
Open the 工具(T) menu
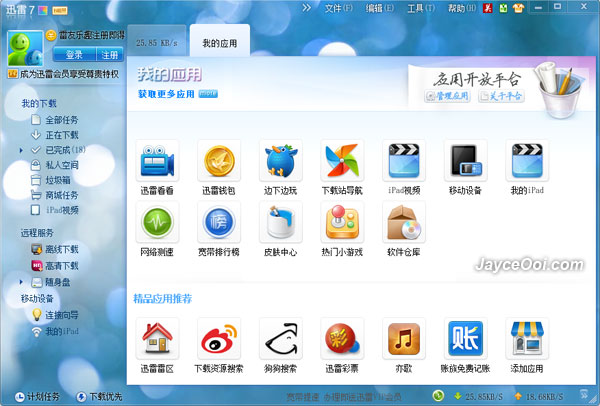pyautogui.click(x=421, y=8)
